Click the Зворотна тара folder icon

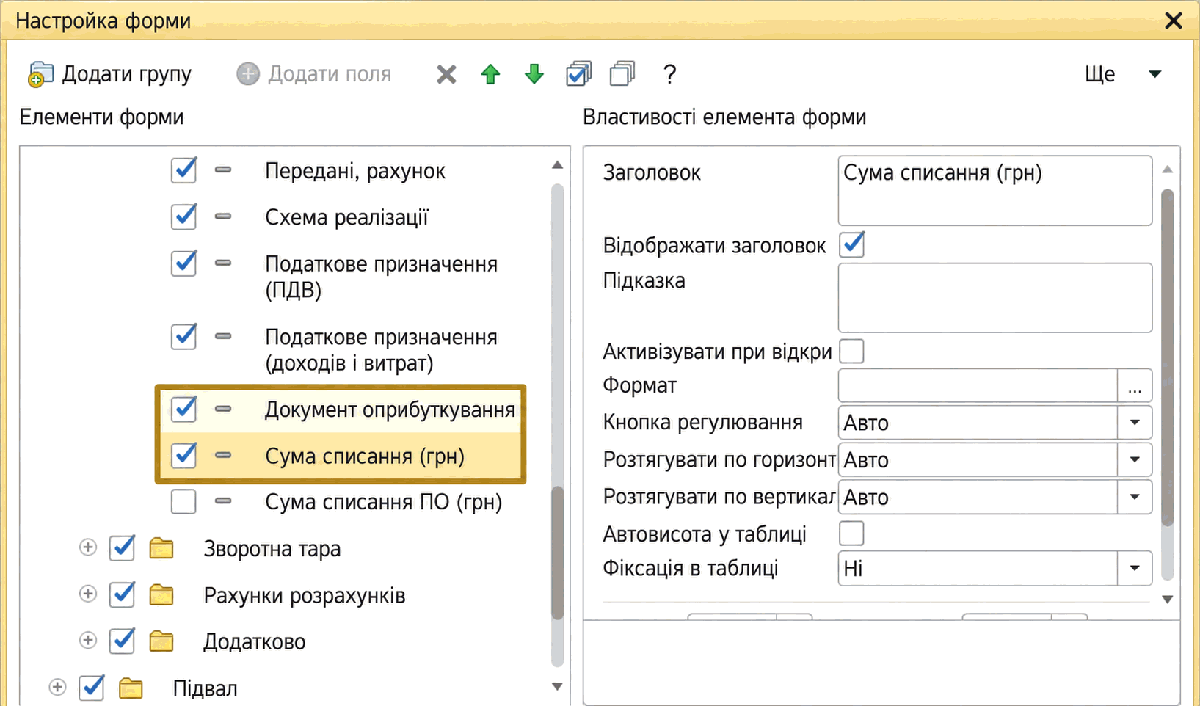click(x=161, y=549)
